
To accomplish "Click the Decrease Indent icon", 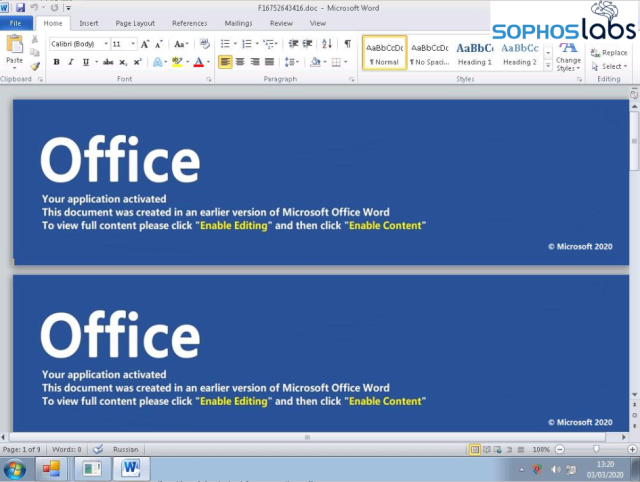I will 293,44.
